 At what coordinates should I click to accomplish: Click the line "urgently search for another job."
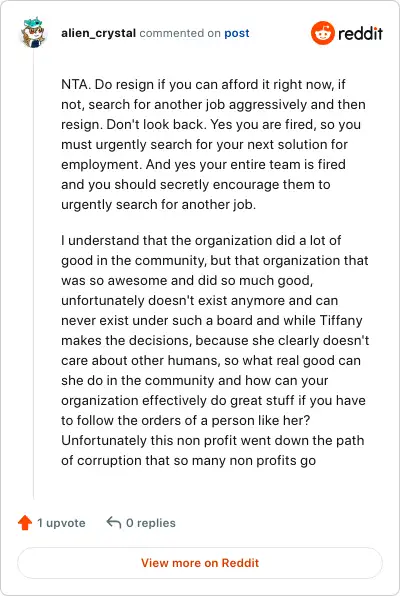(159, 204)
